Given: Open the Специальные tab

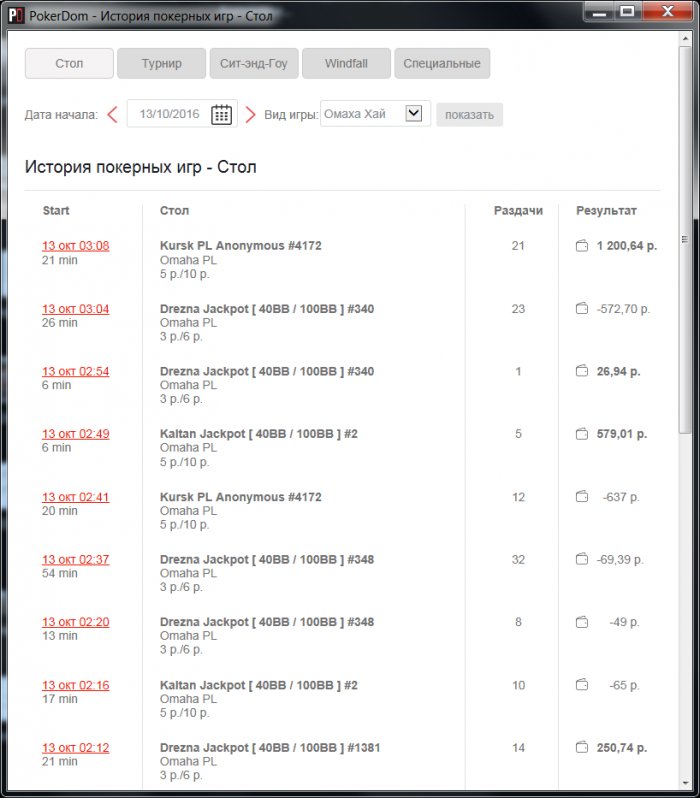Looking at the screenshot, I should (442, 64).
